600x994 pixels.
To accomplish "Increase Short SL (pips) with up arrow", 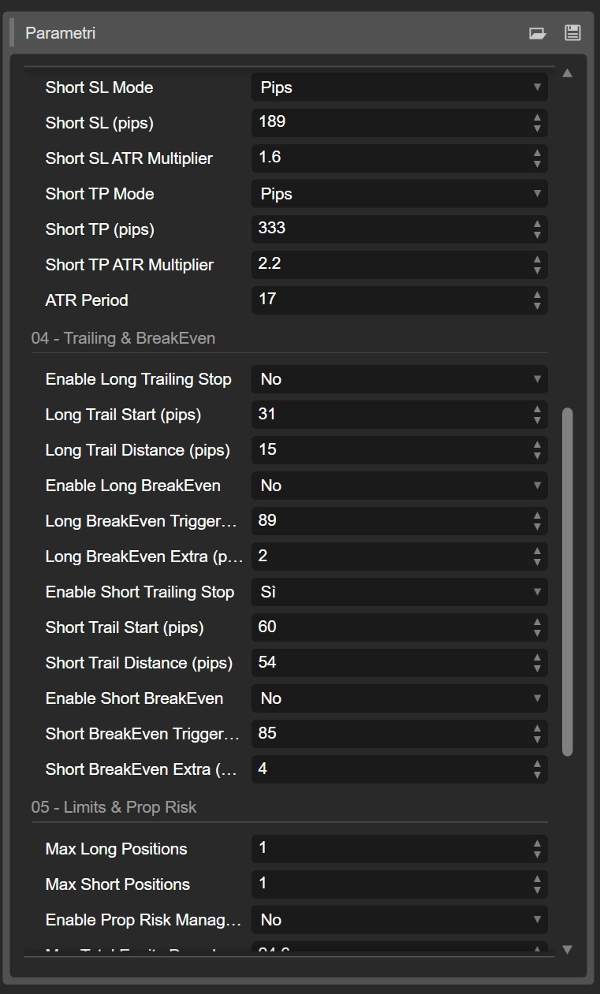I will [x=538, y=117].
